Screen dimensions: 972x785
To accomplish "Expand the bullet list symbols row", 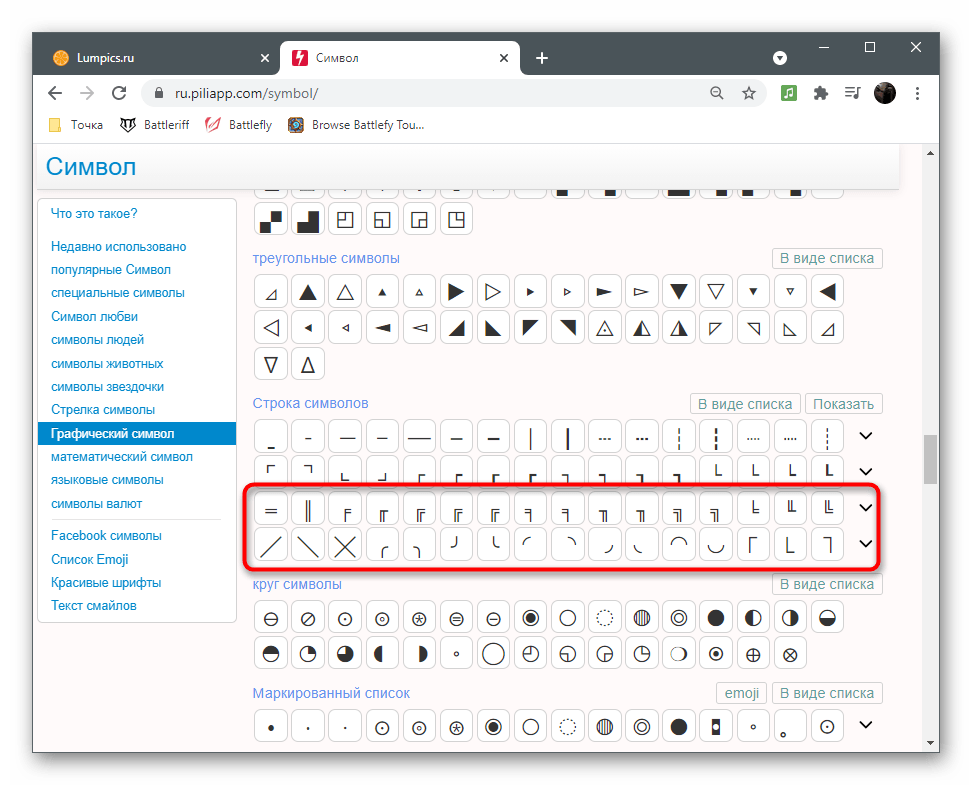I will [866, 725].
